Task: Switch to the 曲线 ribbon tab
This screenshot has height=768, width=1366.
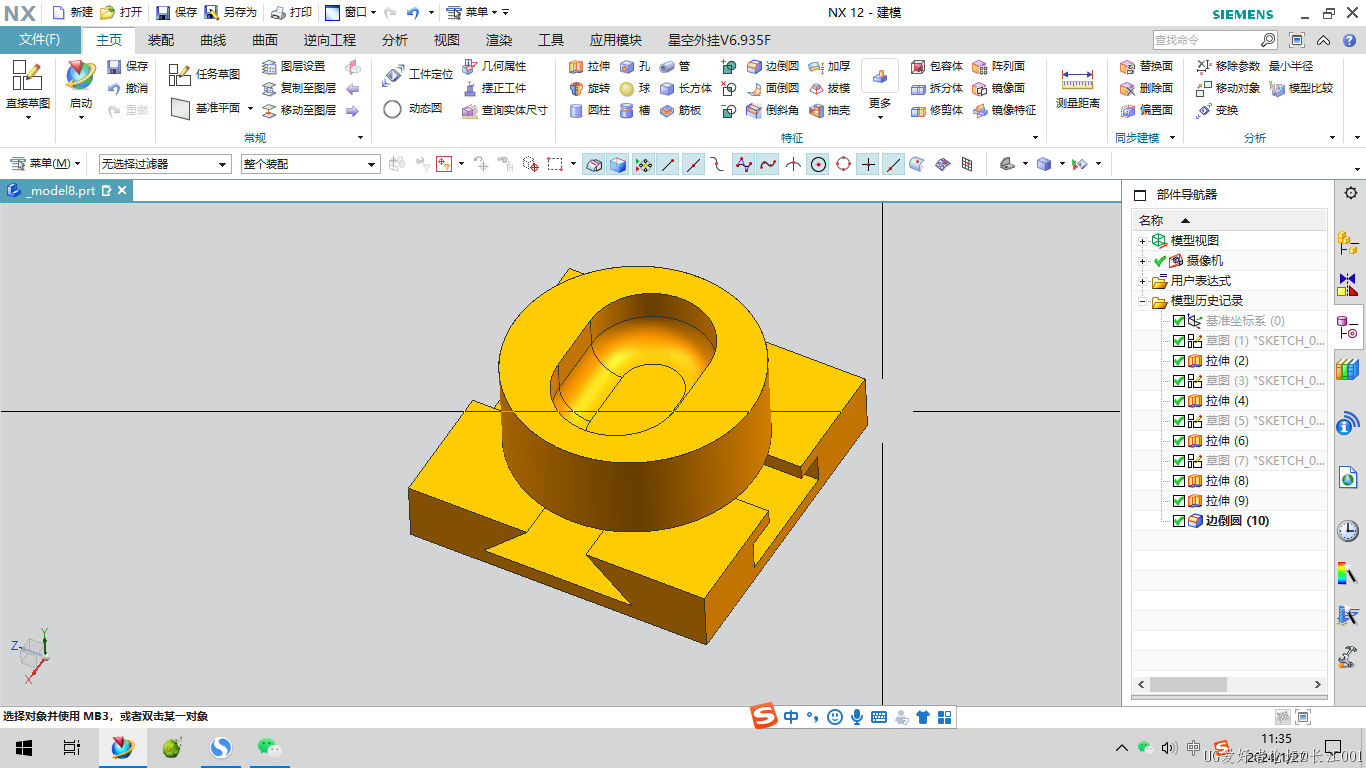Action: coord(213,40)
